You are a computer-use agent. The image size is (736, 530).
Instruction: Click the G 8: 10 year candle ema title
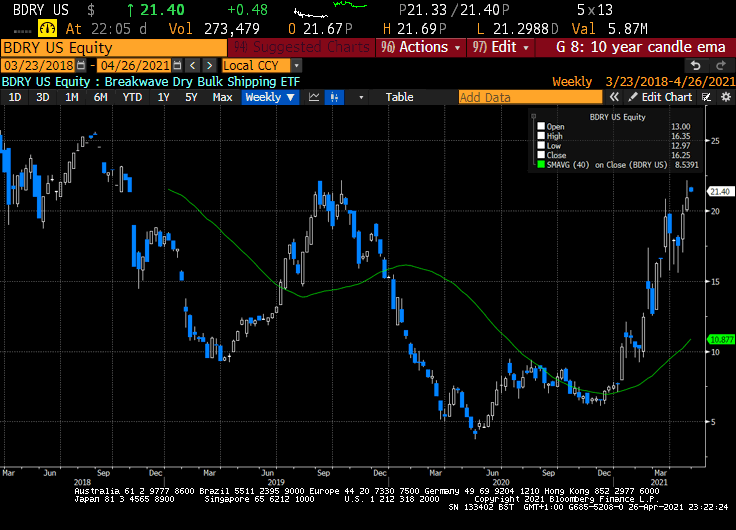640,47
